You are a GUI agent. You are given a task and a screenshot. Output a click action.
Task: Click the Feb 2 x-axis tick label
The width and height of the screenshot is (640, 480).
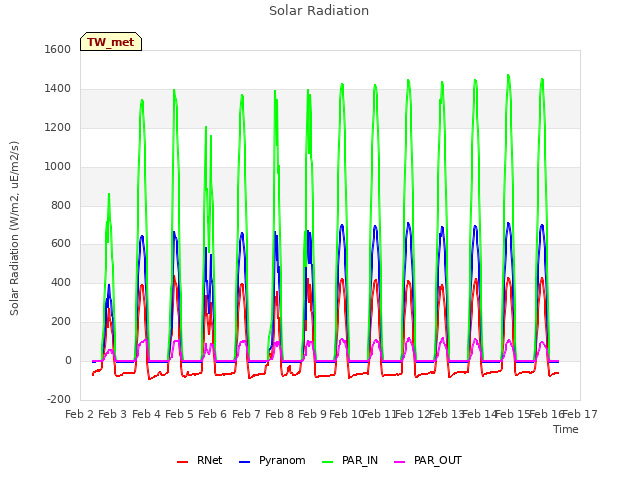80,414
